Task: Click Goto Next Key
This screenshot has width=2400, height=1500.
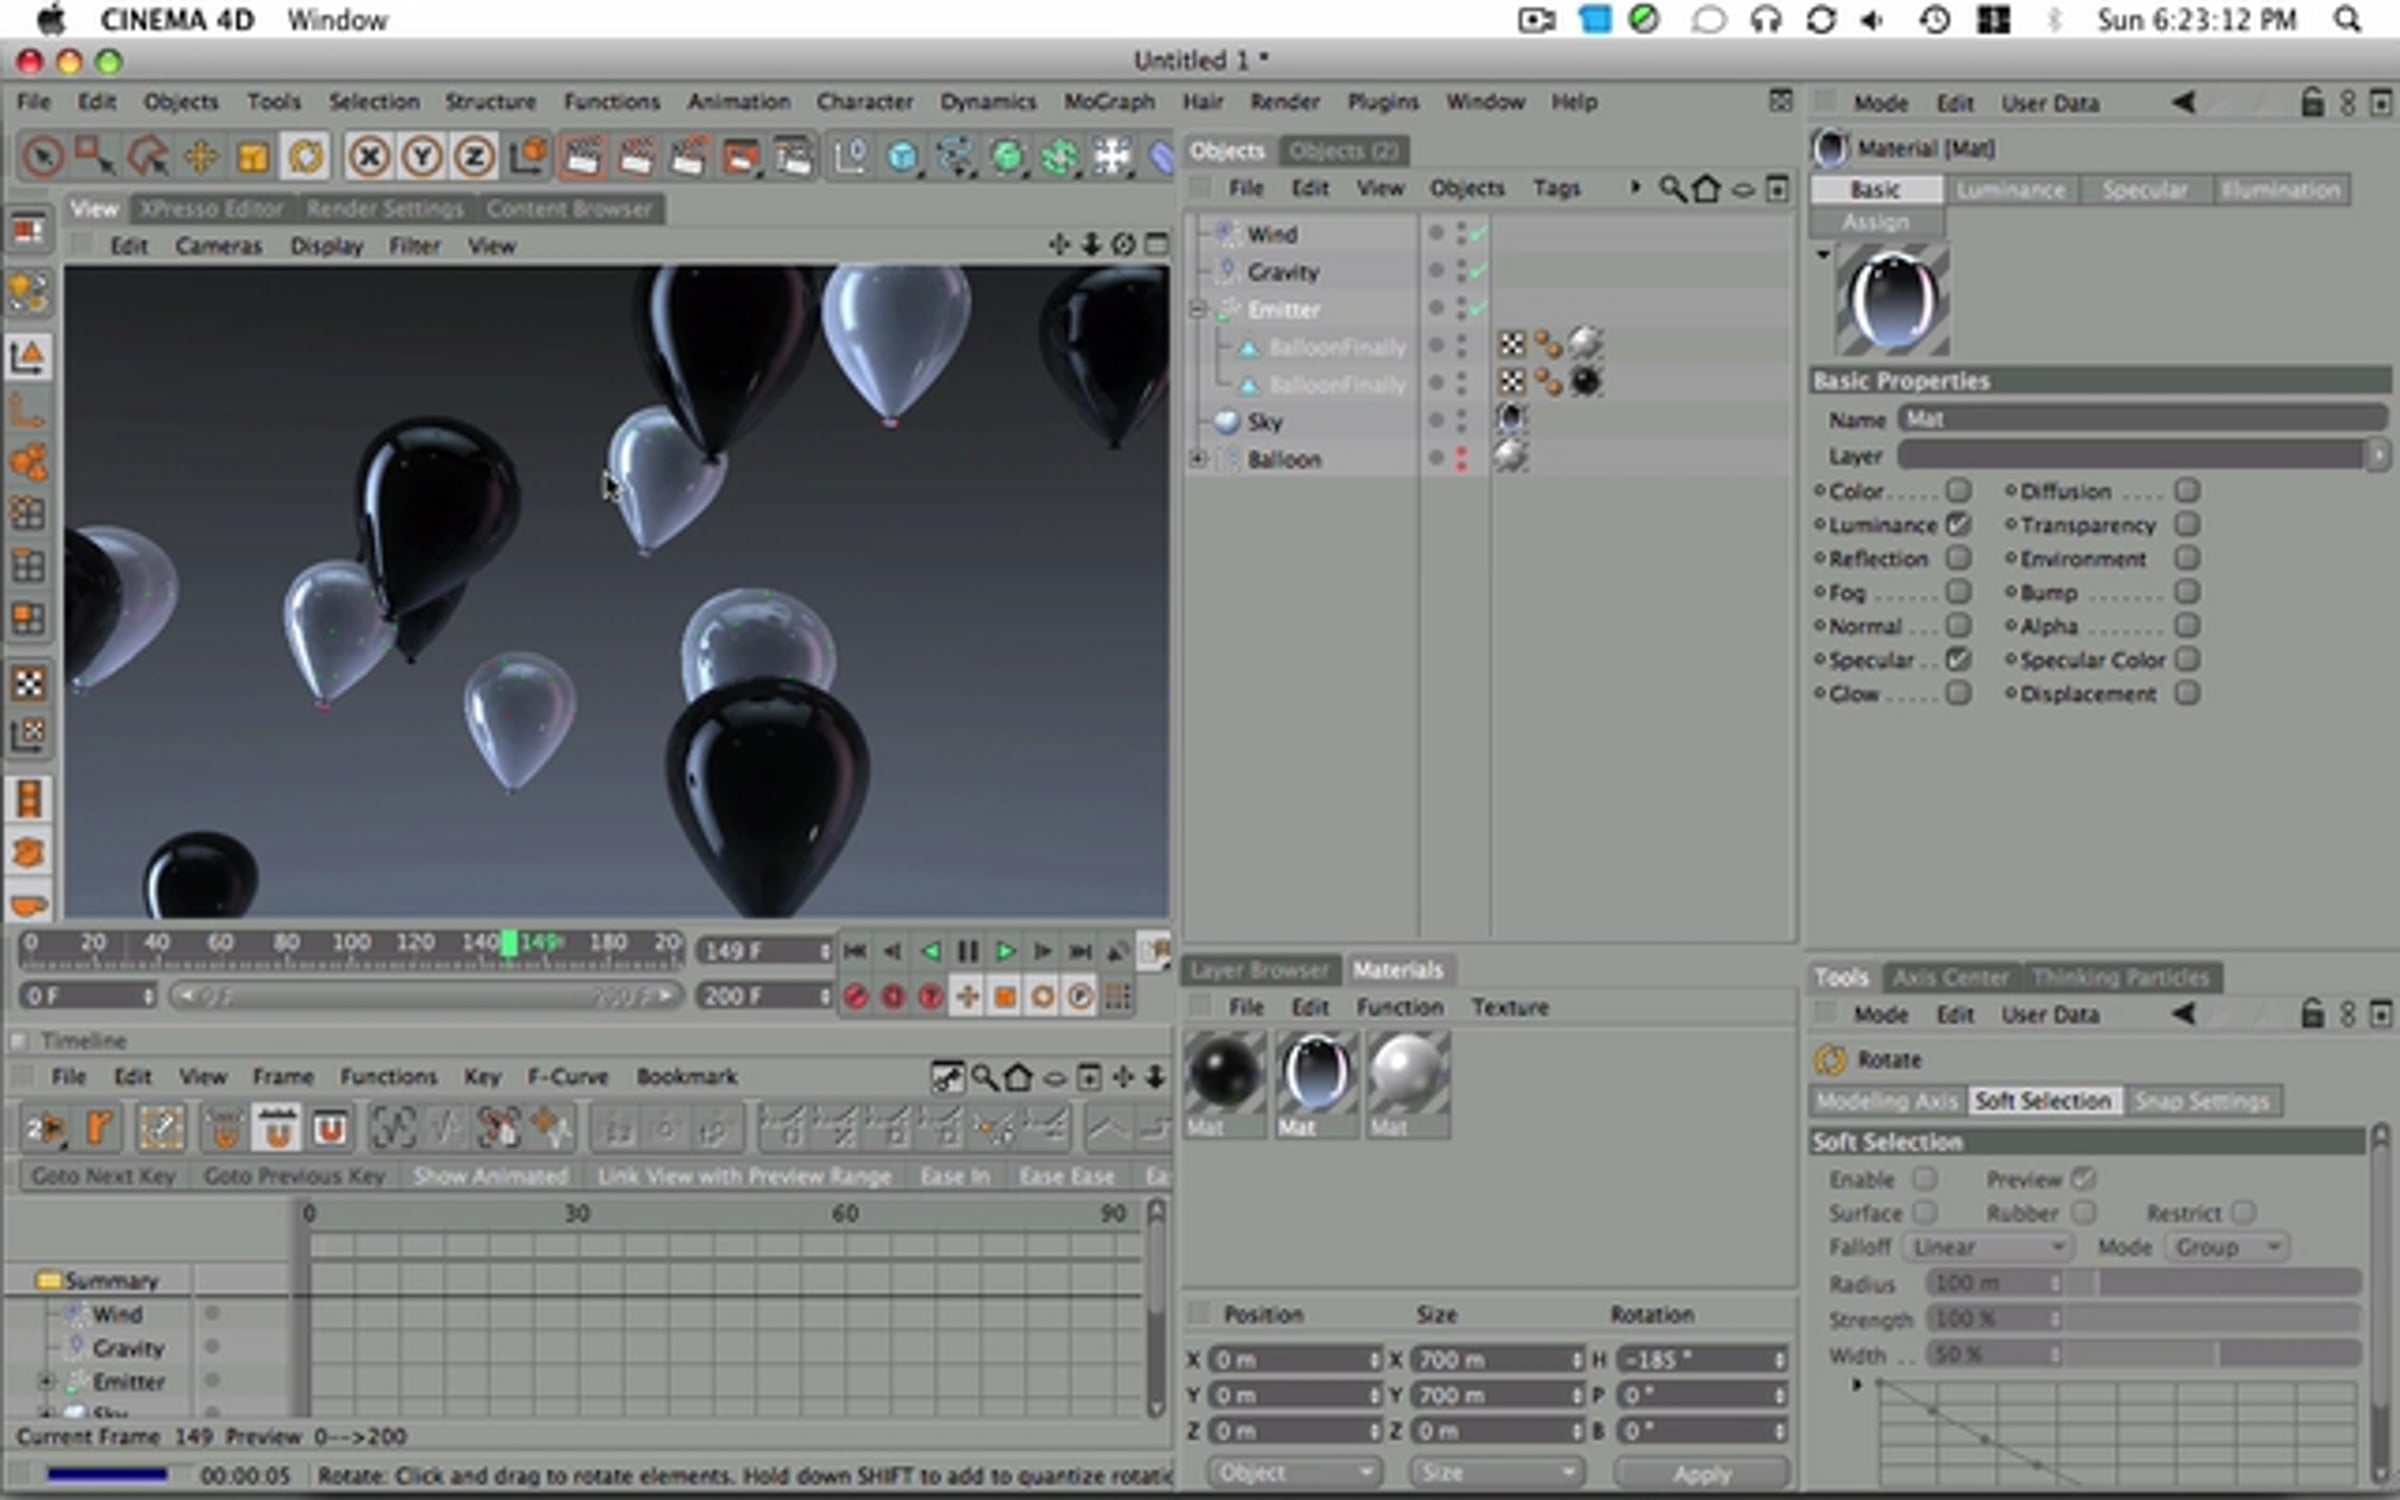Action: coord(103,1176)
